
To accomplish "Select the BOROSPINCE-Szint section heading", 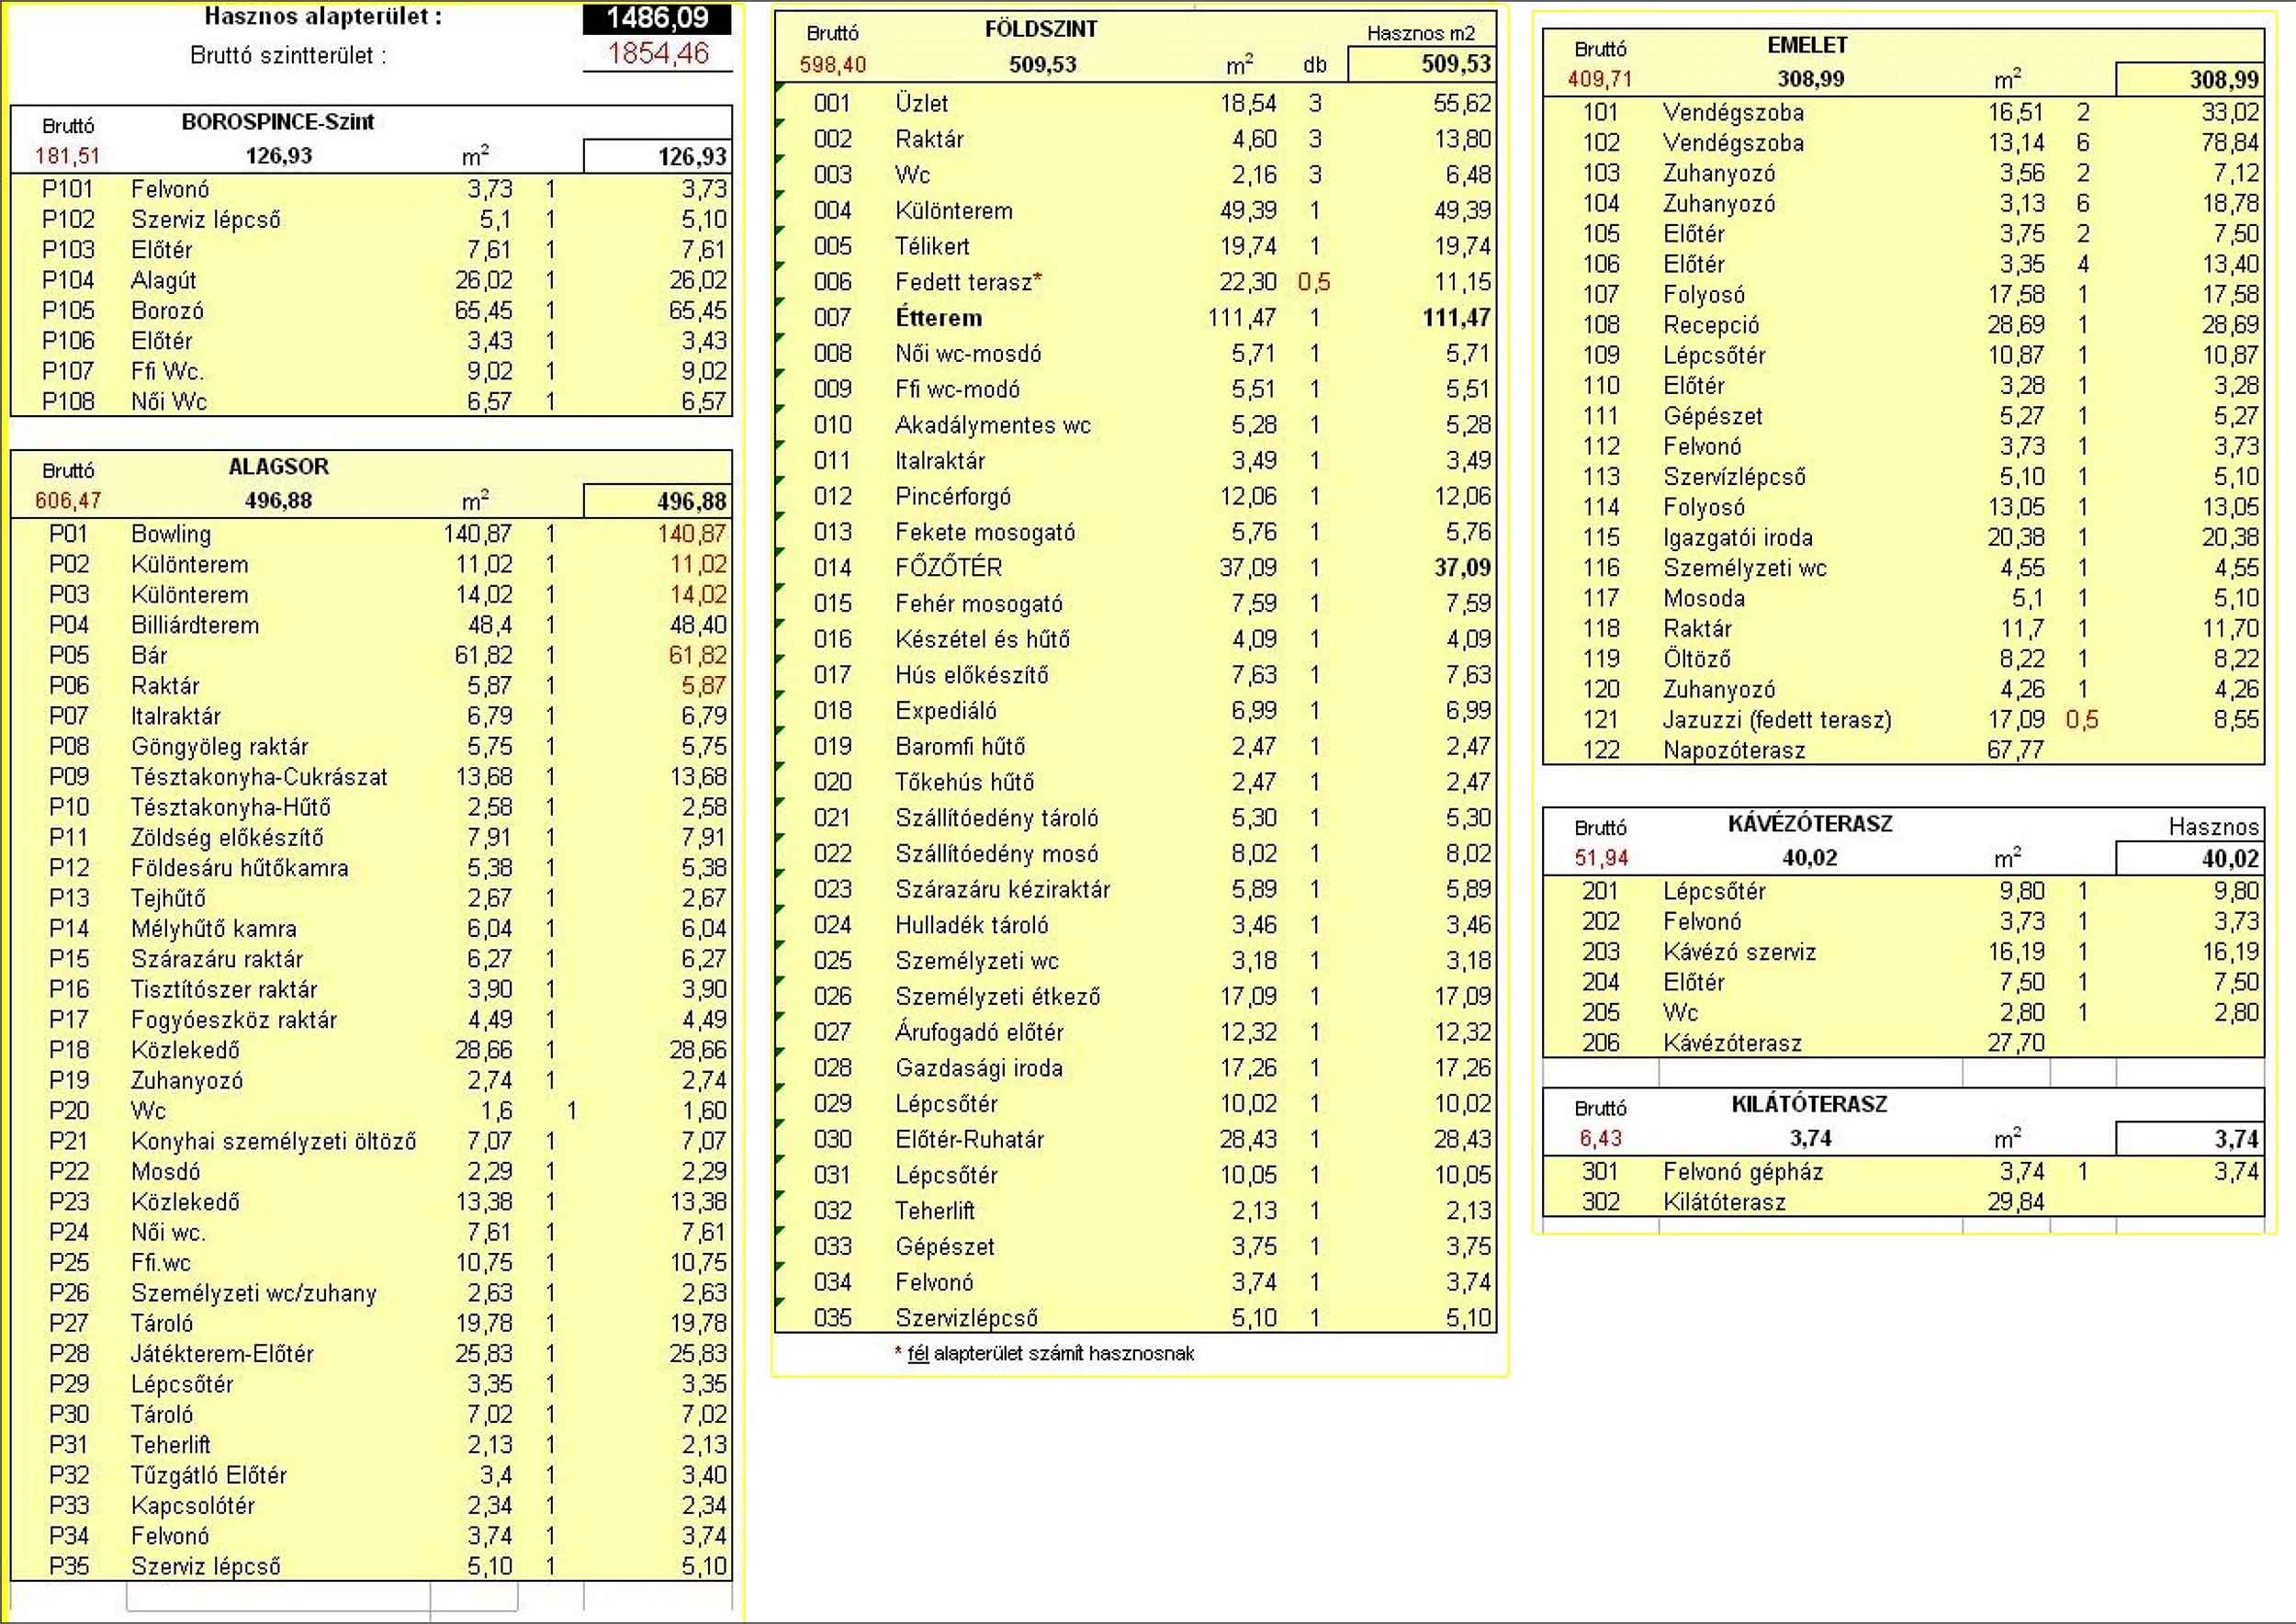I will (278, 122).
